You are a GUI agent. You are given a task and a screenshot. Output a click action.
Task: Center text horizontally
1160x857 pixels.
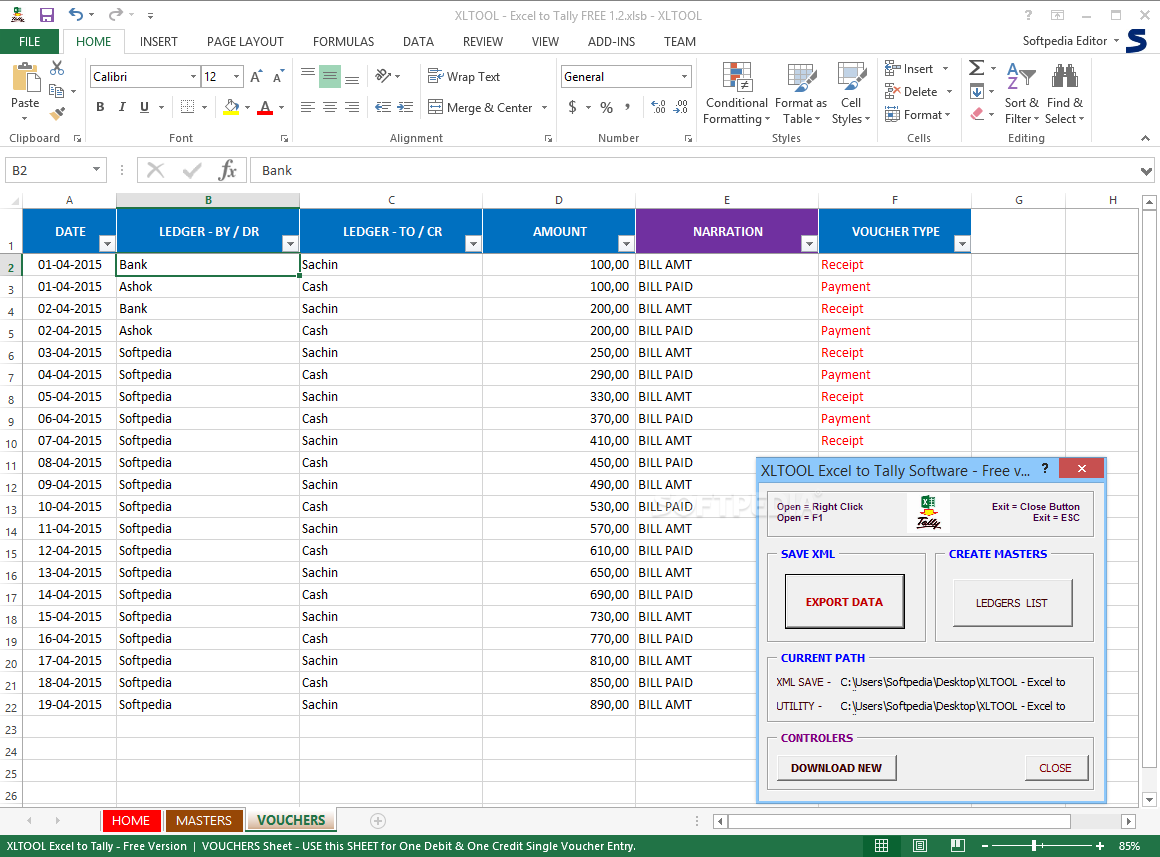(x=330, y=107)
